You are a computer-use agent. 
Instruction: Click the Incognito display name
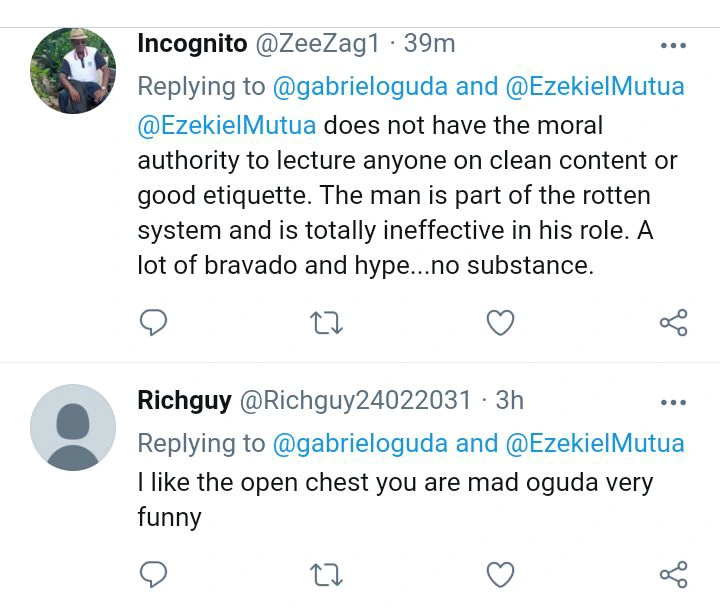192,44
